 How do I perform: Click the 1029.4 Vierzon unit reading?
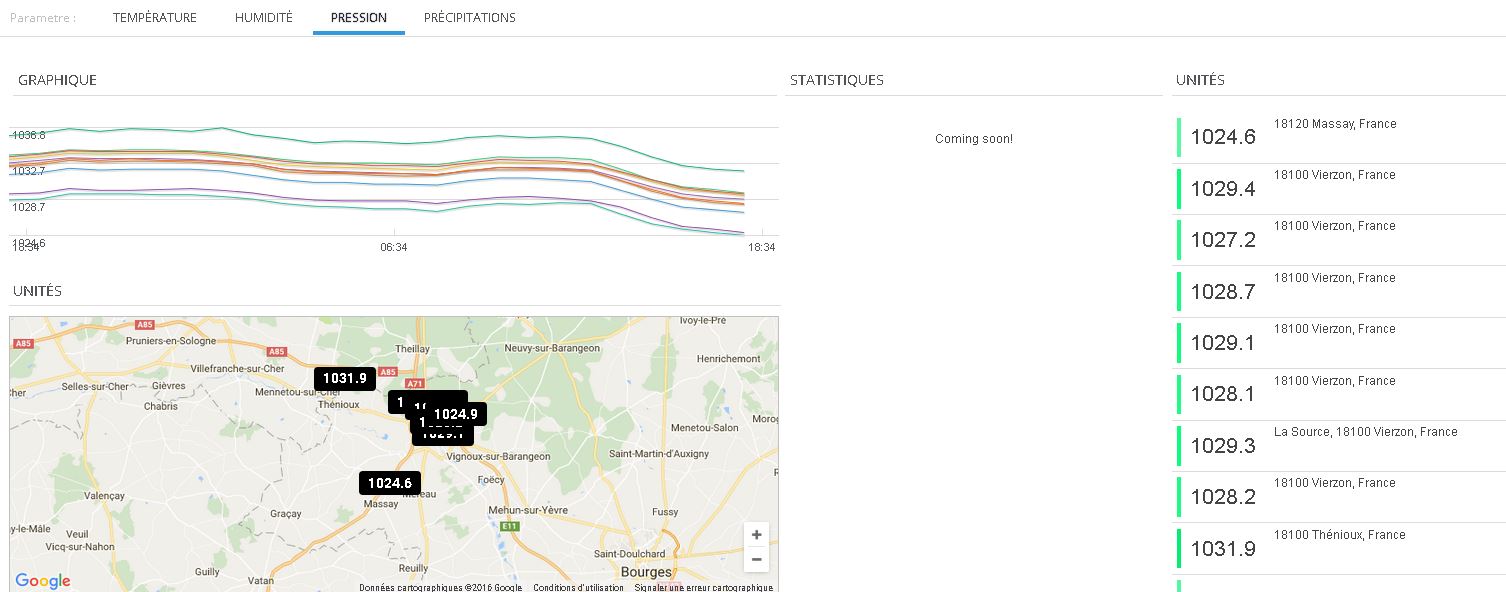[1222, 189]
